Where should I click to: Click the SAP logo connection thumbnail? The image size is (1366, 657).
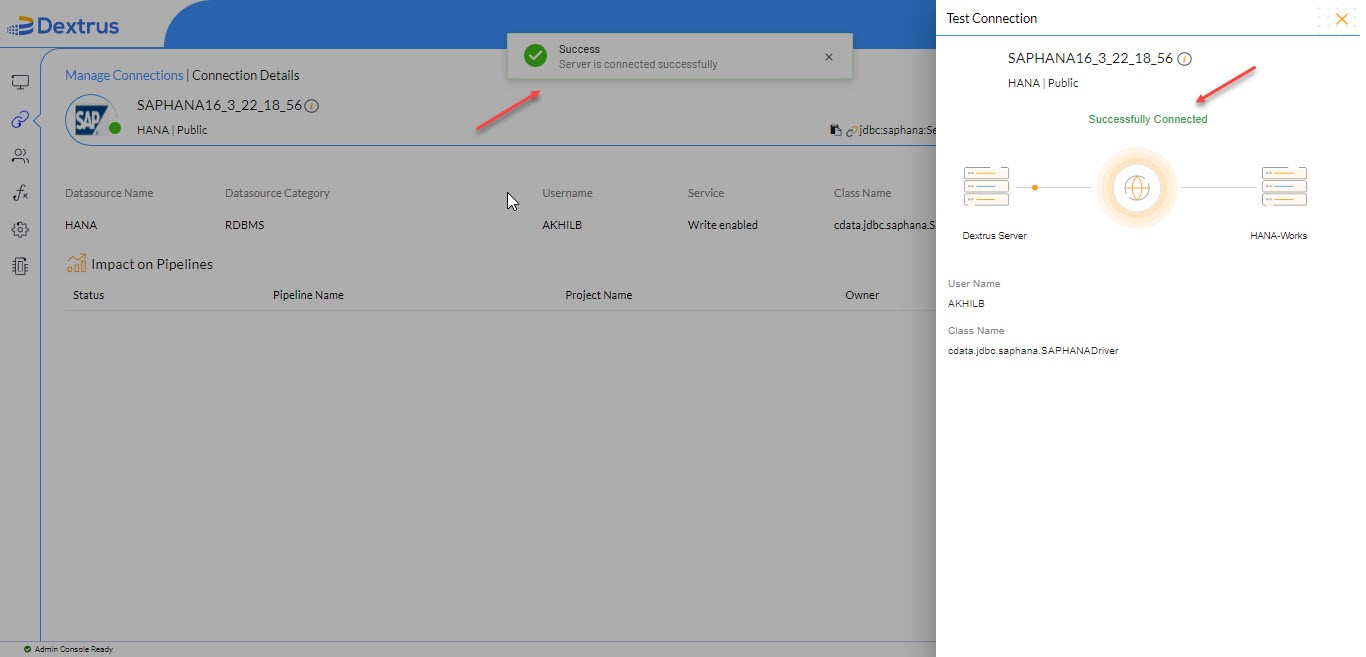click(92, 119)
